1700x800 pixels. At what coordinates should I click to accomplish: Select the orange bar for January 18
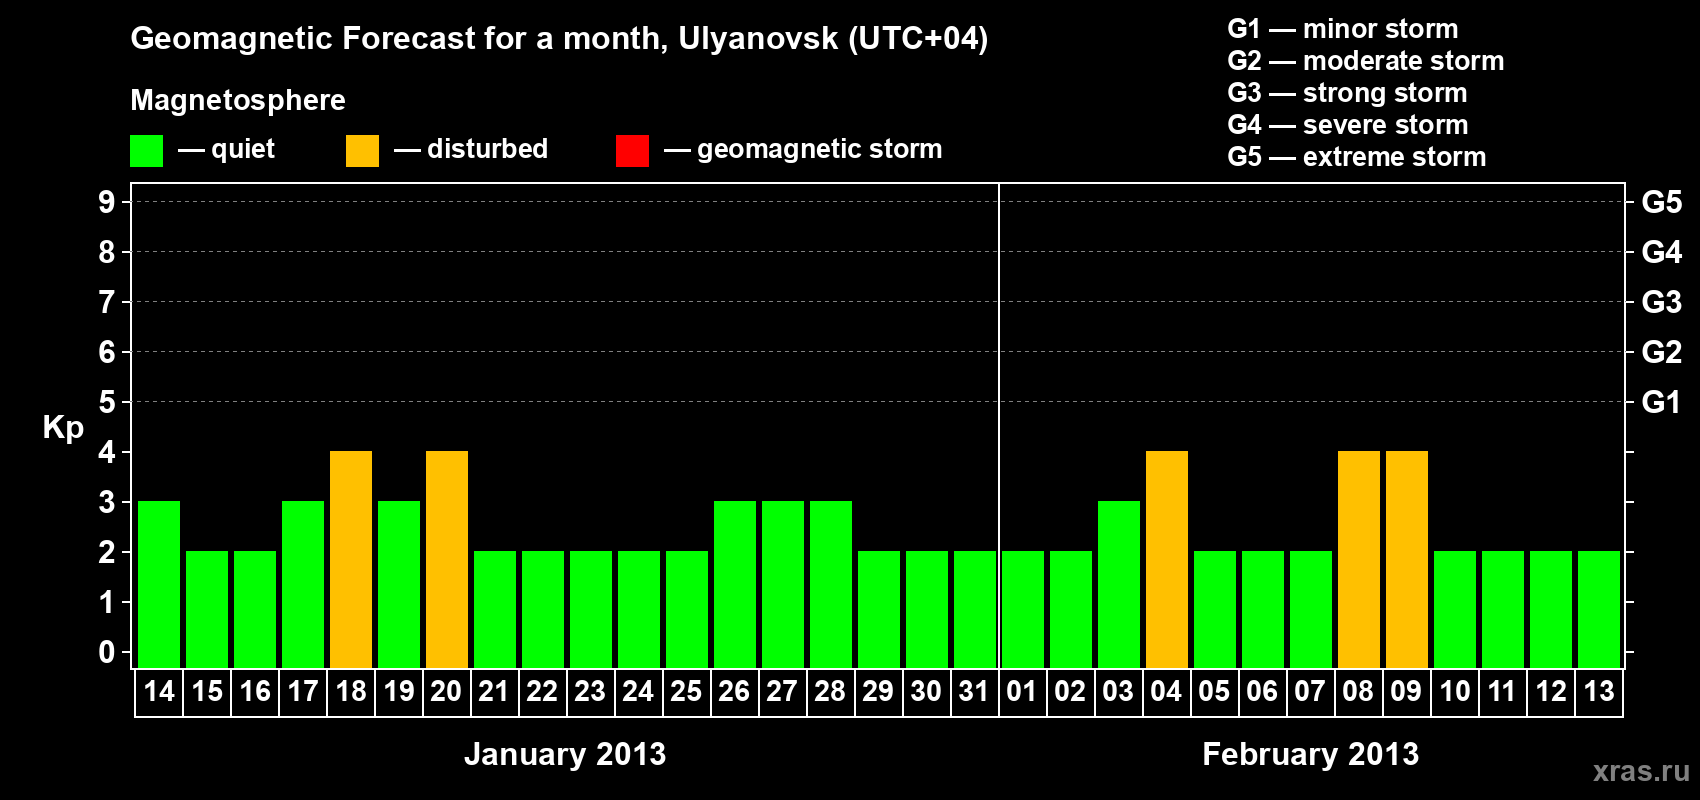point(351,560)
